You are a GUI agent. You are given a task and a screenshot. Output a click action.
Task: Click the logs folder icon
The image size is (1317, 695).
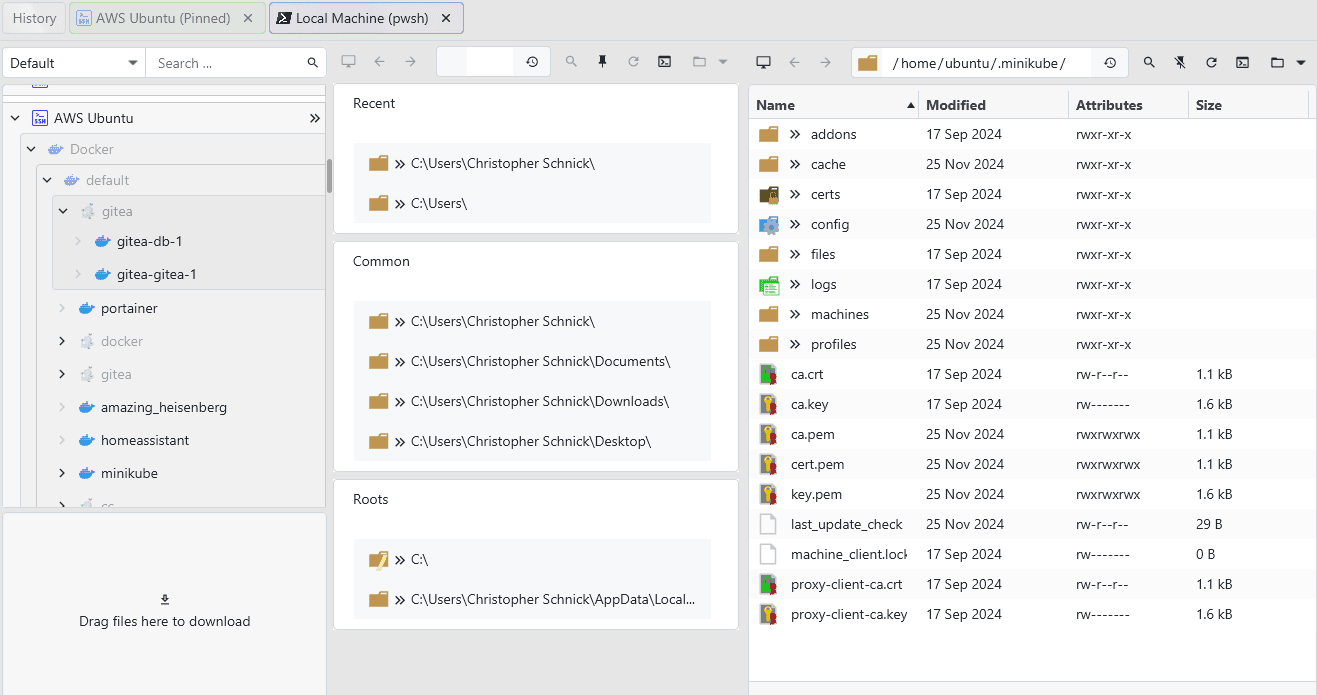pyautogui.click(x=768, y=285)
